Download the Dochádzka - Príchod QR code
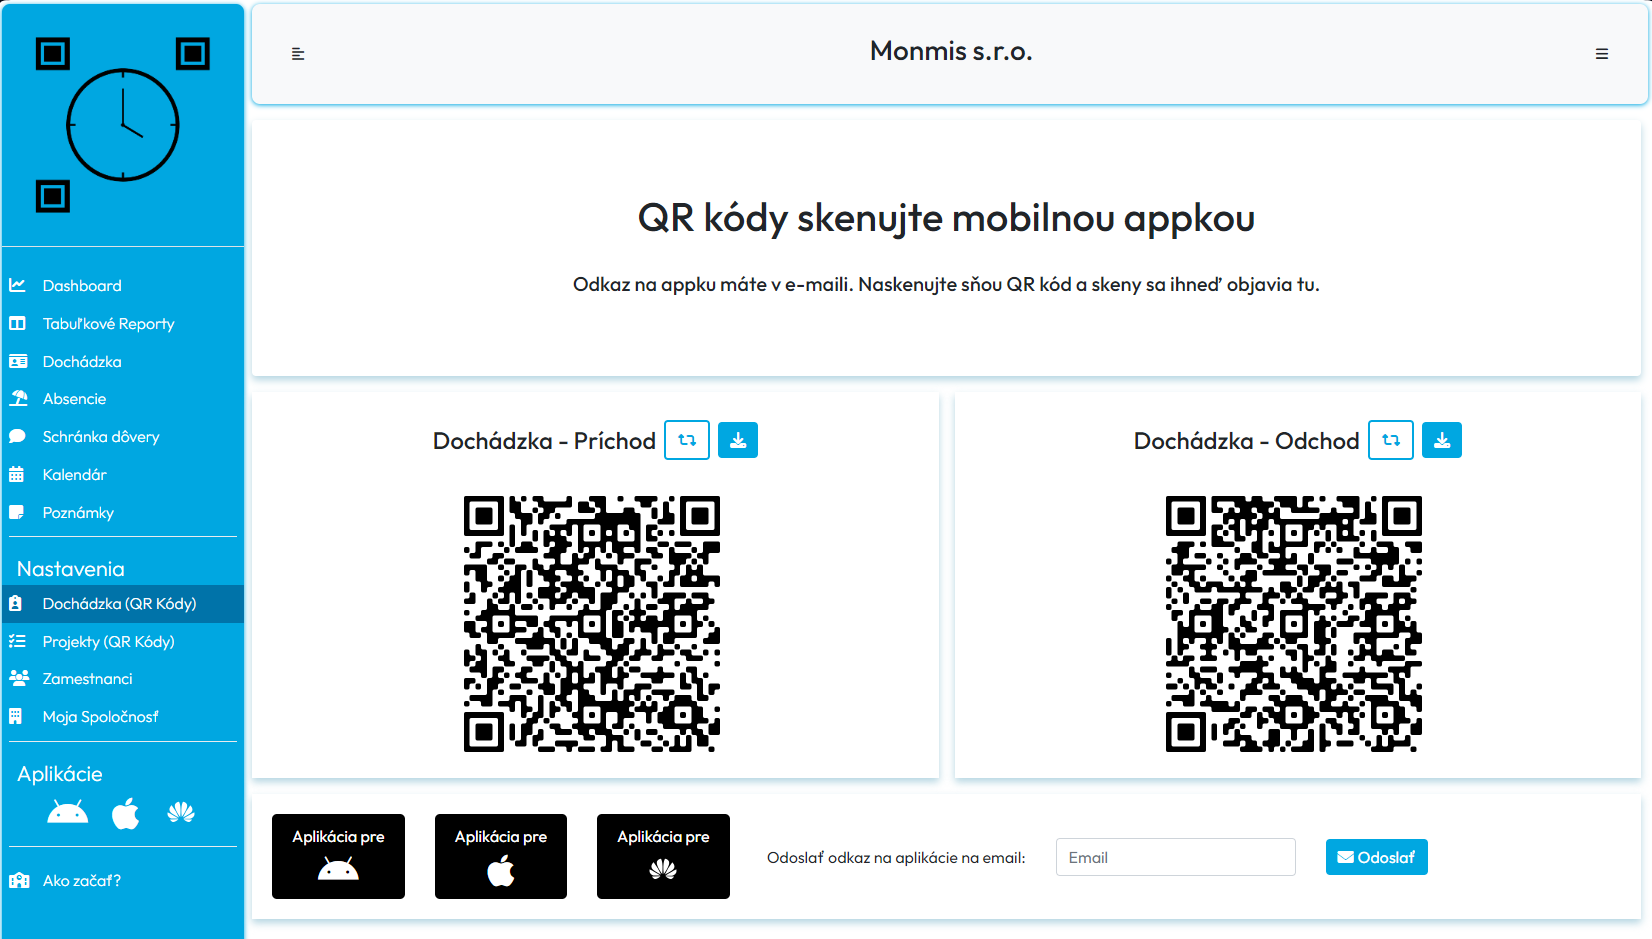Image resolution: width=1652 pixels, height=939 pixels. [738, 440]
